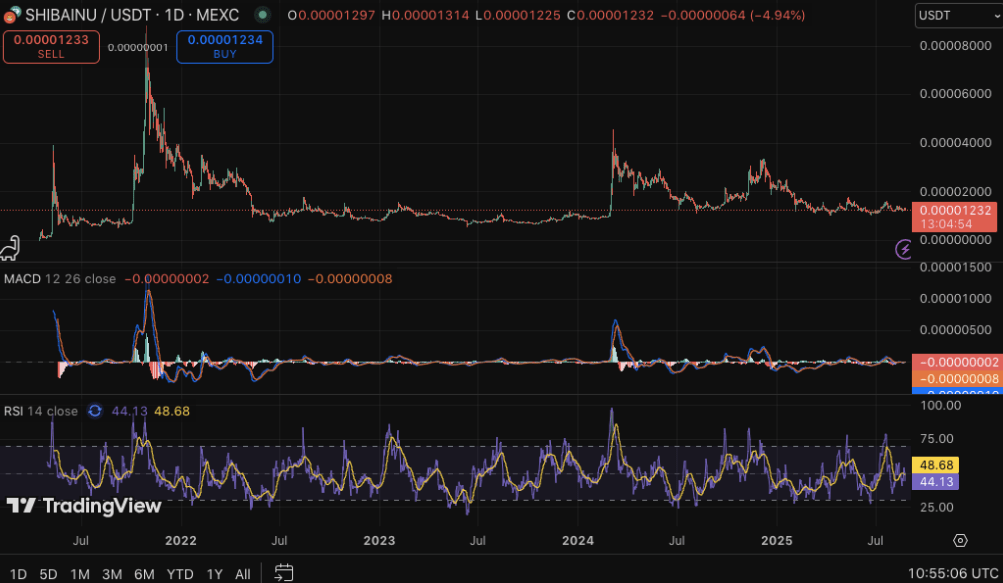Open chart settings gear icon
The height and width of the screenshot is (583, 1003).
click(x=960, y=540)
